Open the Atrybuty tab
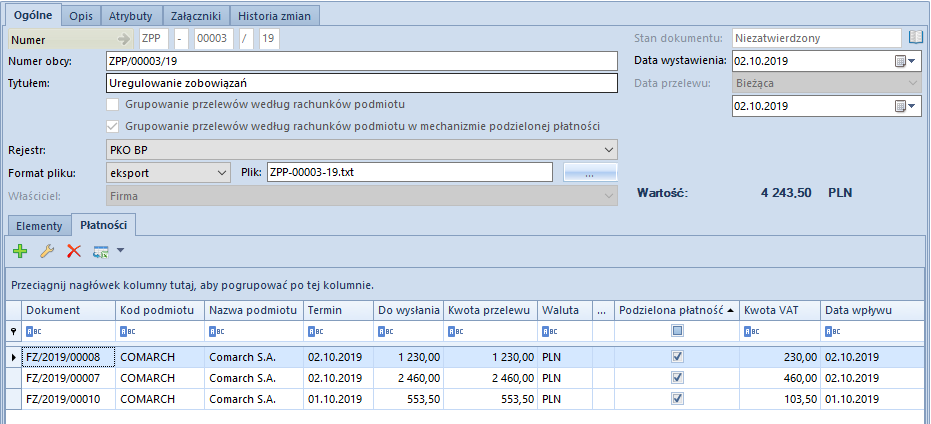The image size is (931, 424). [130, 16]
